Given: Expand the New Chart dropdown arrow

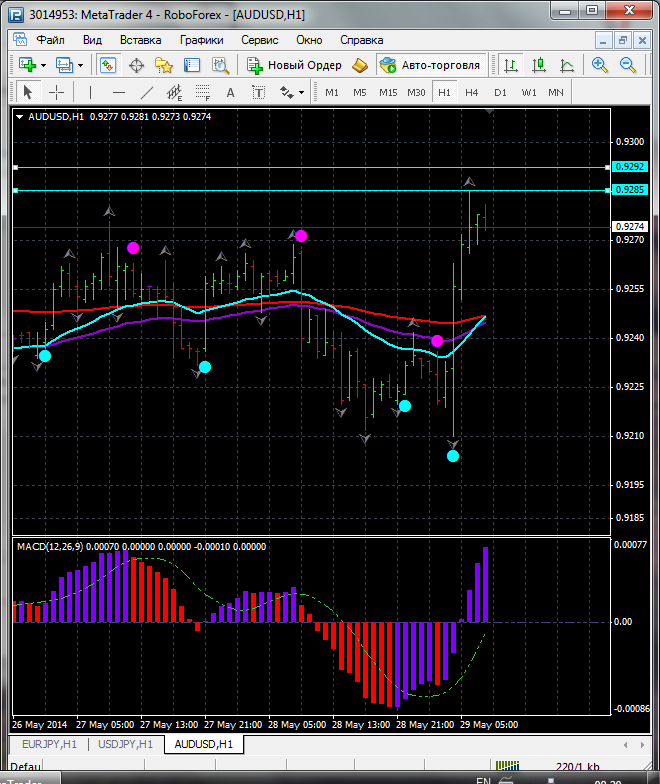Looking at the screenshot, I should point(44,65).
